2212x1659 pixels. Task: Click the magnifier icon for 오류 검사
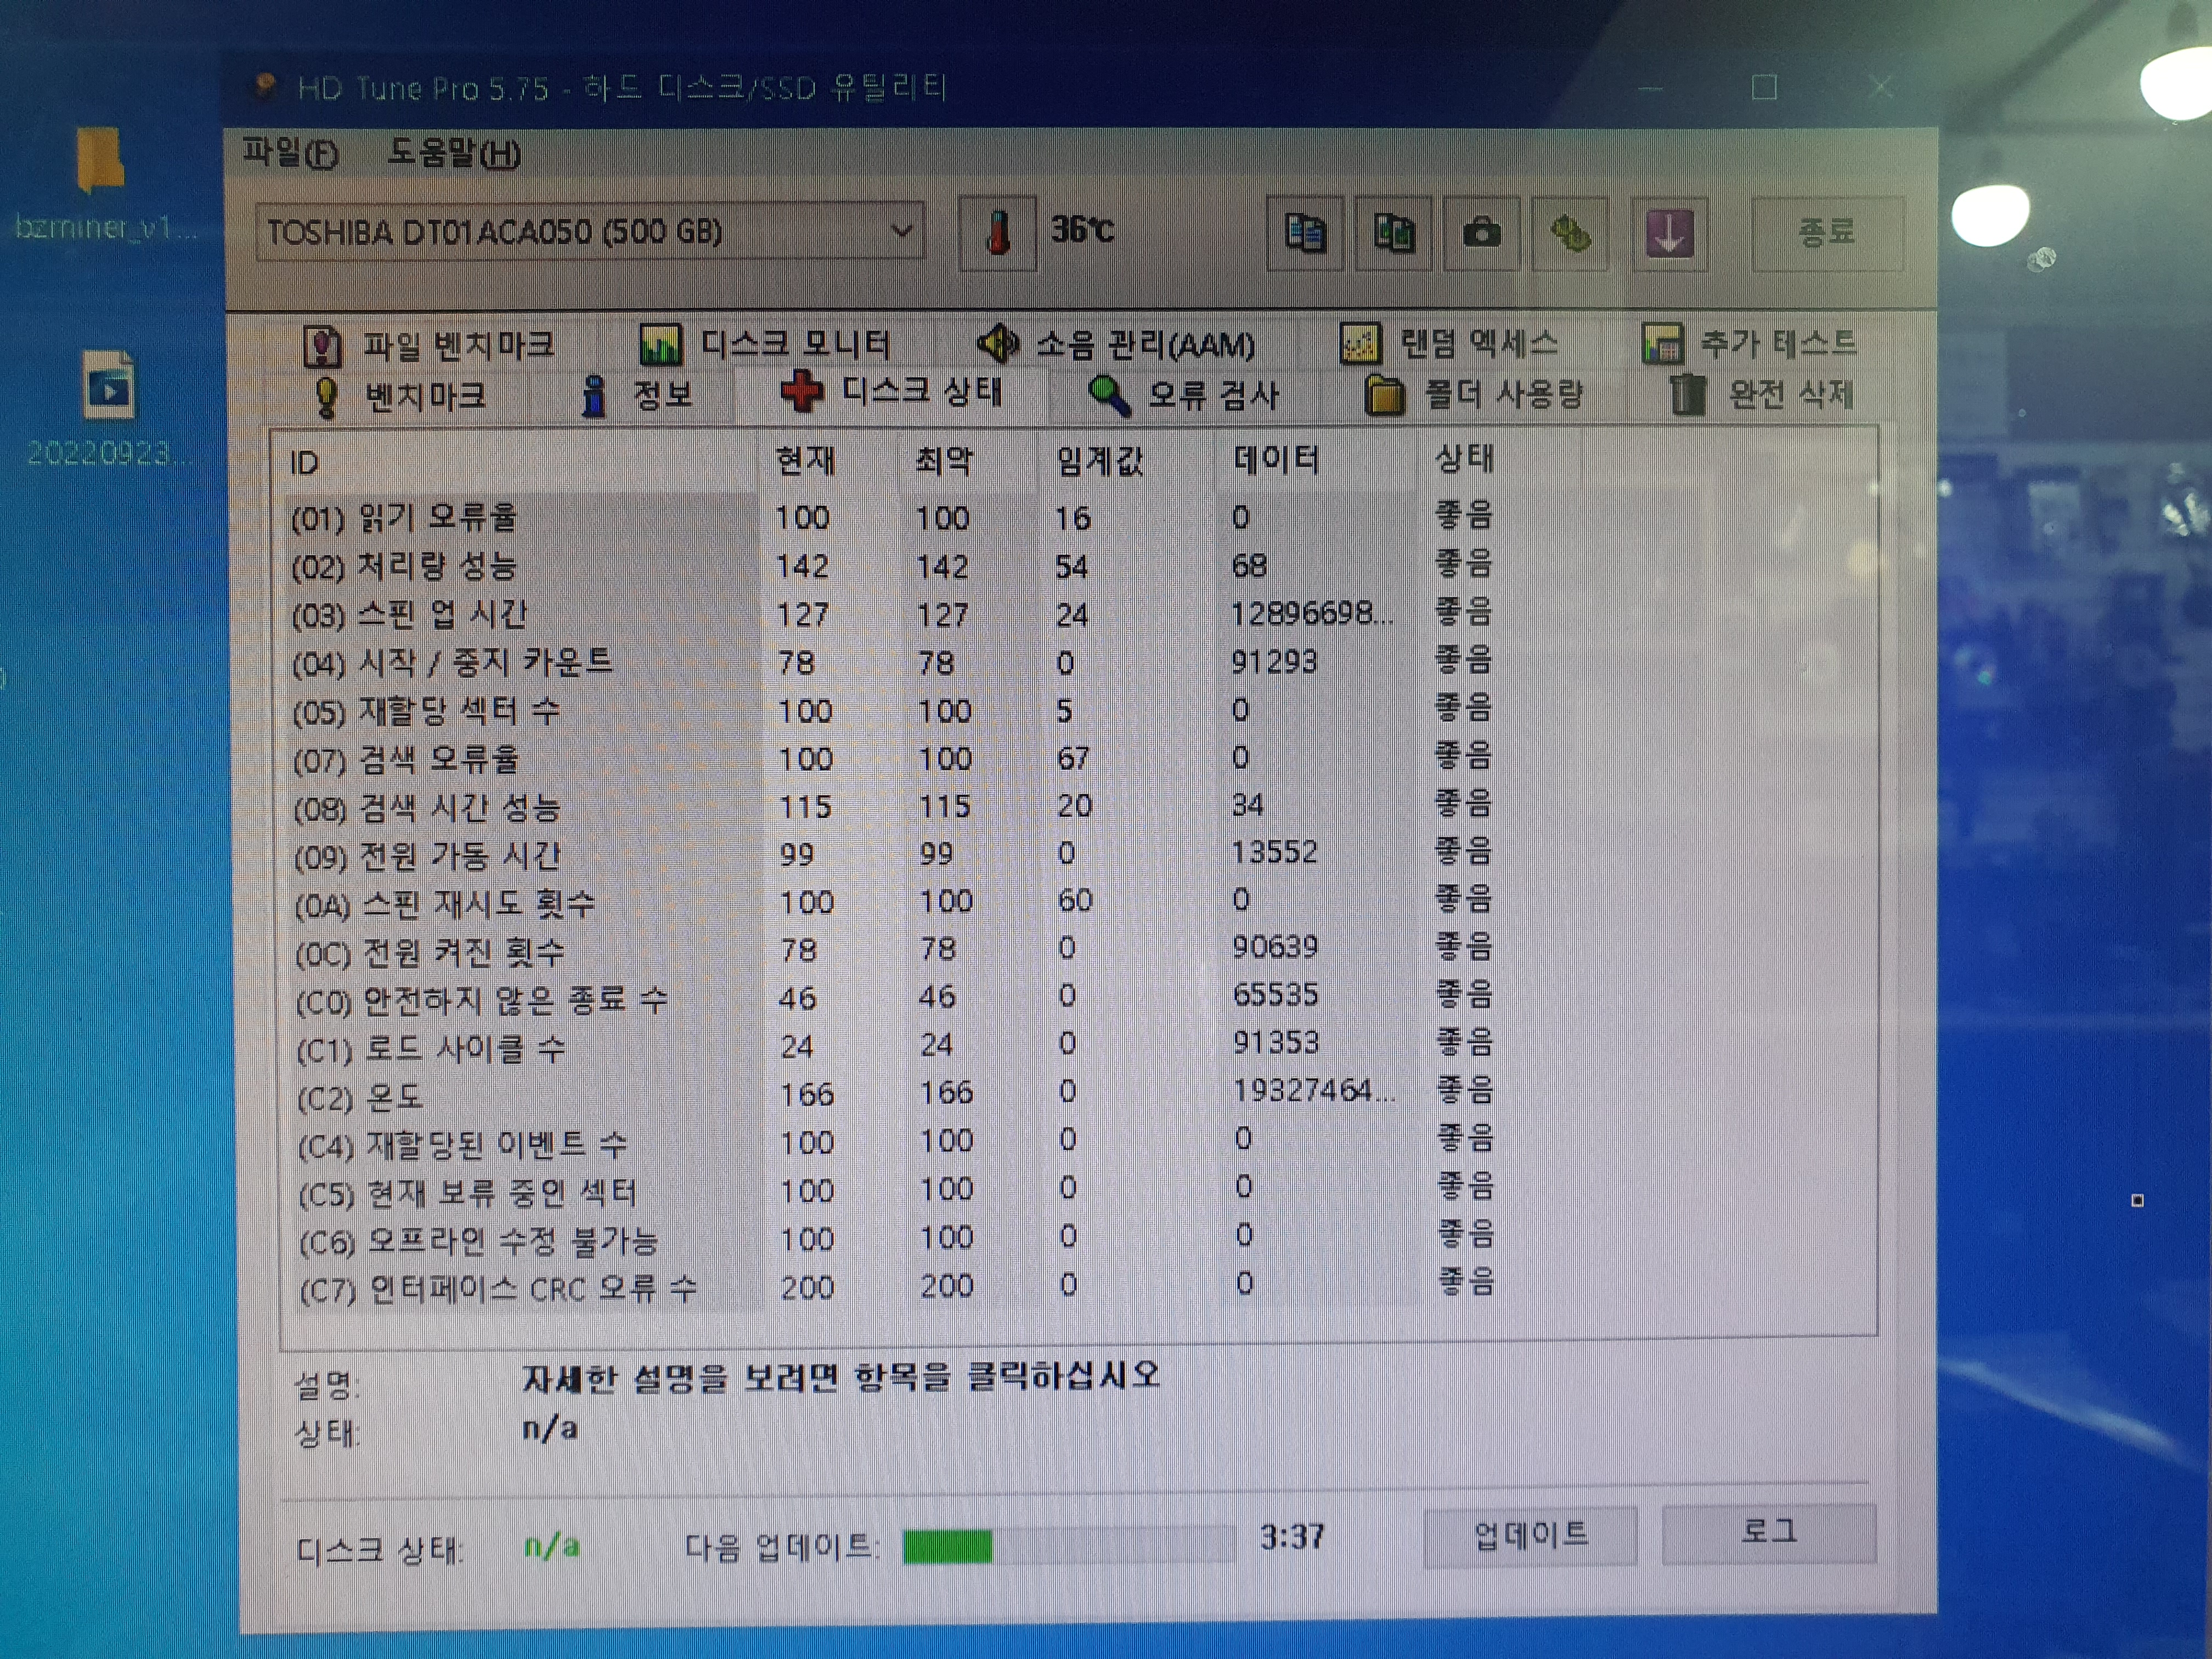[x=1109, y=396]
